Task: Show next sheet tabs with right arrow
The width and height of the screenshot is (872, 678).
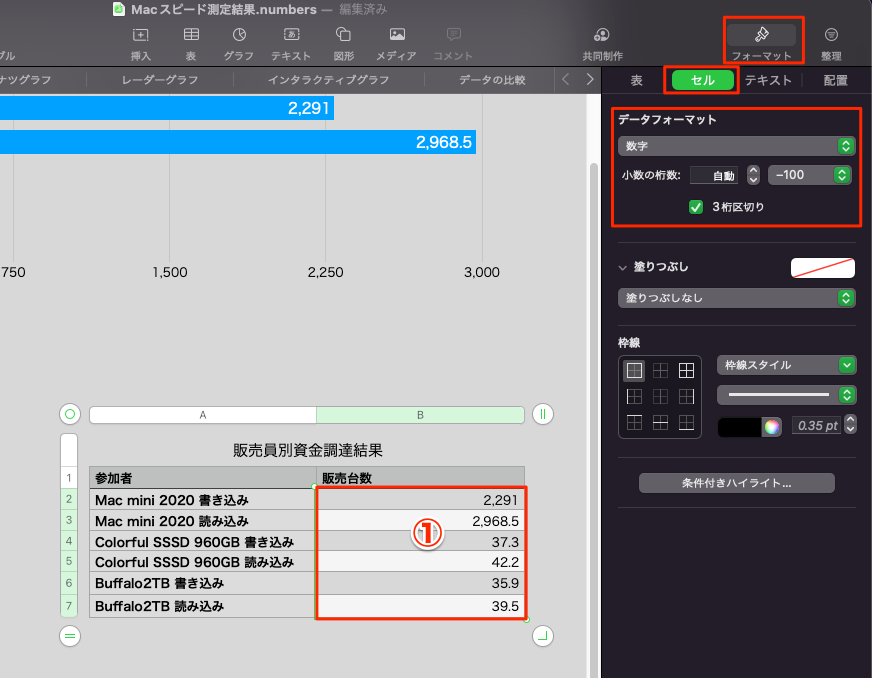Action: [589, 80]
